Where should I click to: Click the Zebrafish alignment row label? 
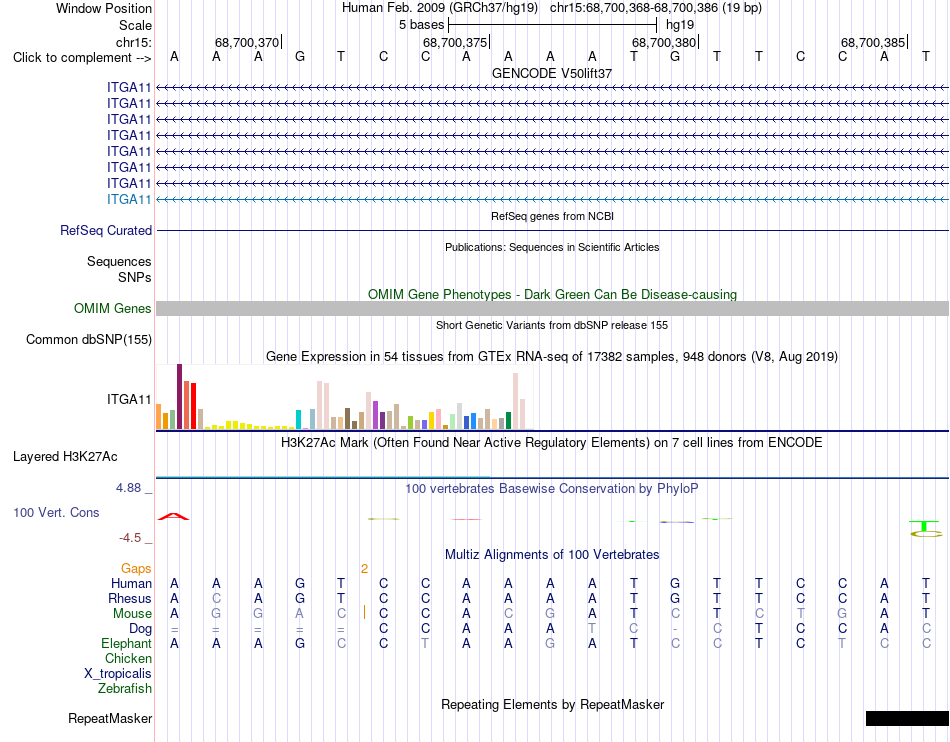[125, 689]
